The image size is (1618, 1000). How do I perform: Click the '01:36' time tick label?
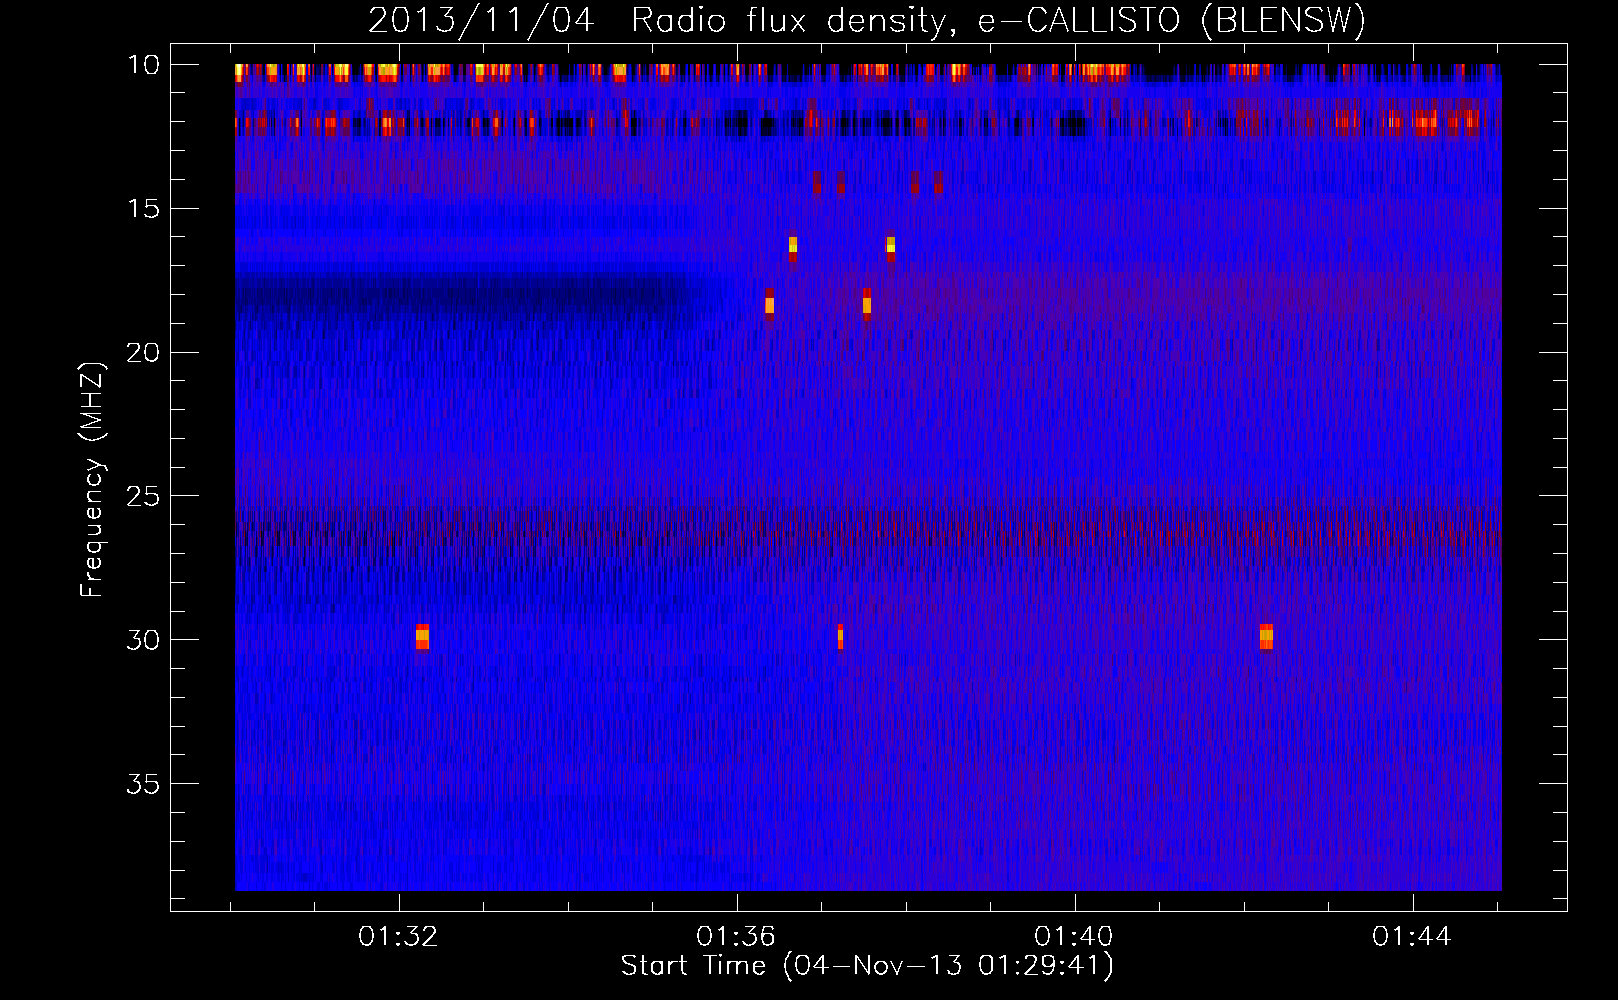[736, 937]
